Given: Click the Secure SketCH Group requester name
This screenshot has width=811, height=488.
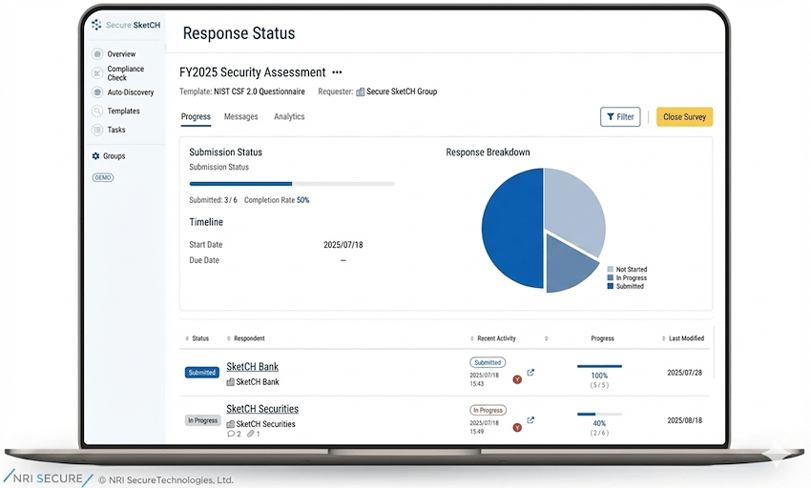Looking at the screenshot, I should (402, 92).
